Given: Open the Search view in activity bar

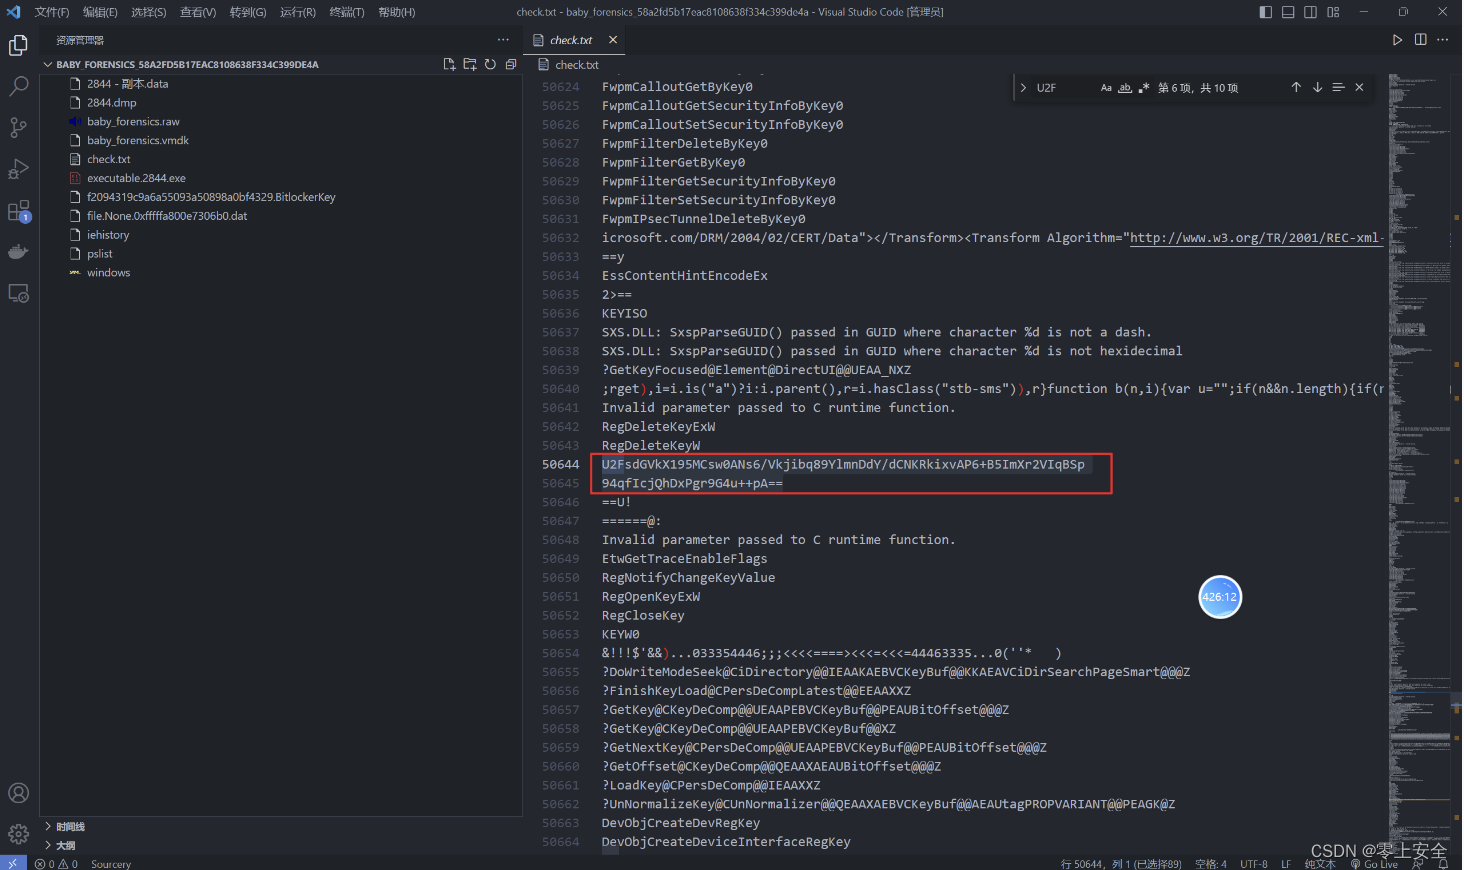Looking at the screenshot, I should pos(18,87).
